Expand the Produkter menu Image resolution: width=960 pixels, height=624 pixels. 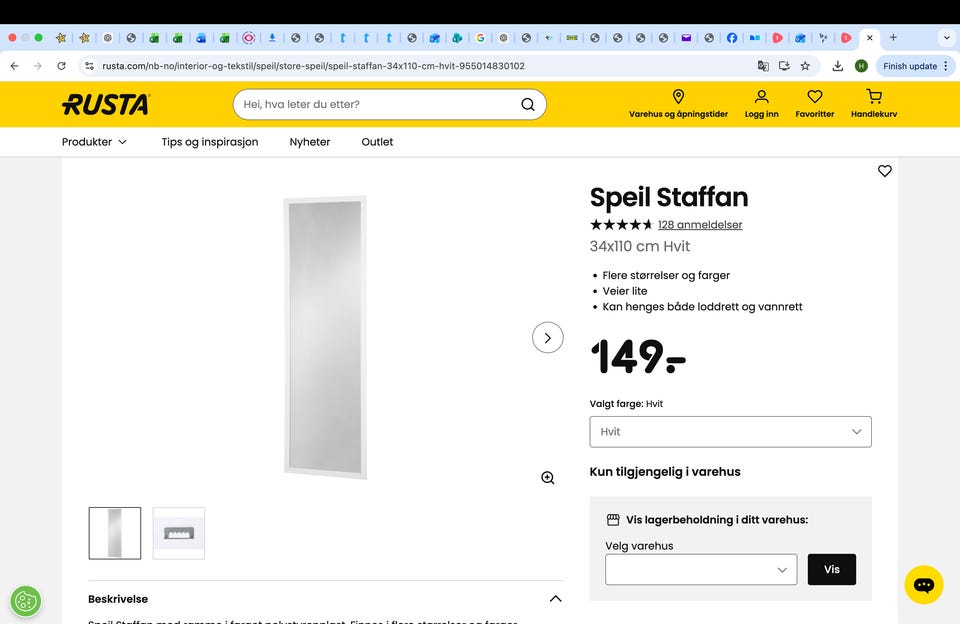94,142
